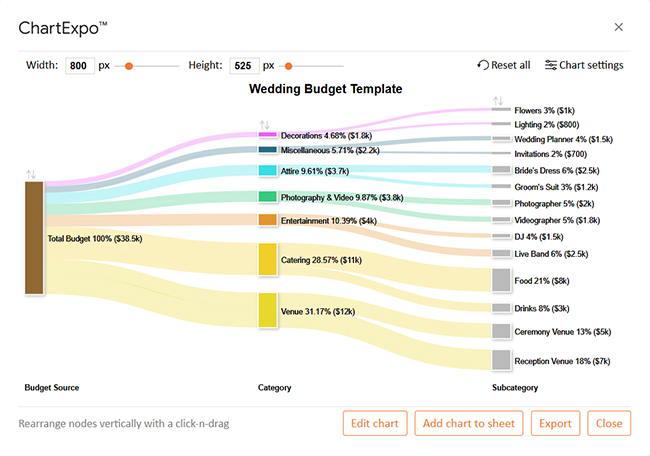Select the yellow Venue node
The height and width of the screenshot is (456, 650).
[x=267, y=310]
